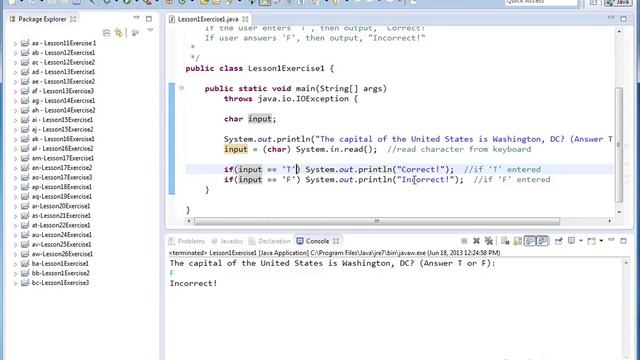Viewport: 640px width, 360px height.
Task: Select the aw-Lesson26Exercise1 project icon
Action: pos(25,254)
